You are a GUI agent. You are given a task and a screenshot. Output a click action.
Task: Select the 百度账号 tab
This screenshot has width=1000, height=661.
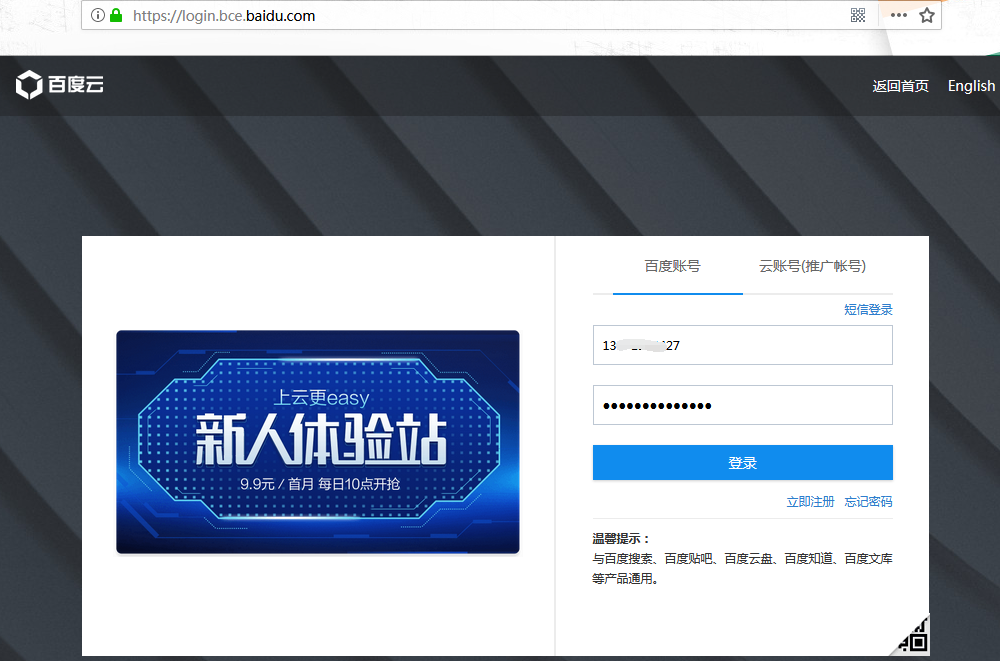coord(672,266)
